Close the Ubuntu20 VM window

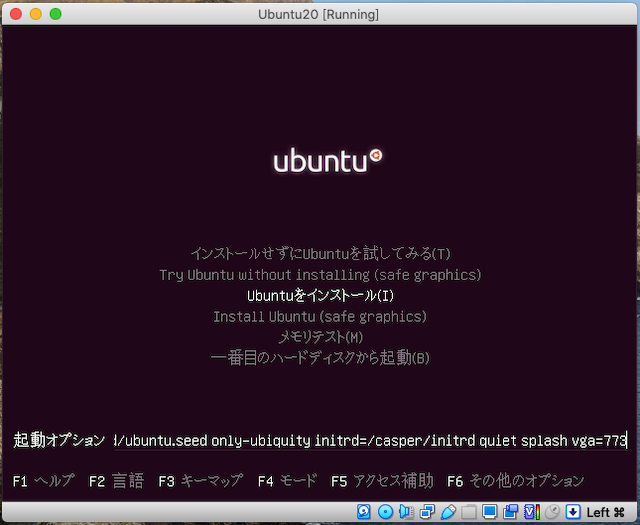coord(16,14)
